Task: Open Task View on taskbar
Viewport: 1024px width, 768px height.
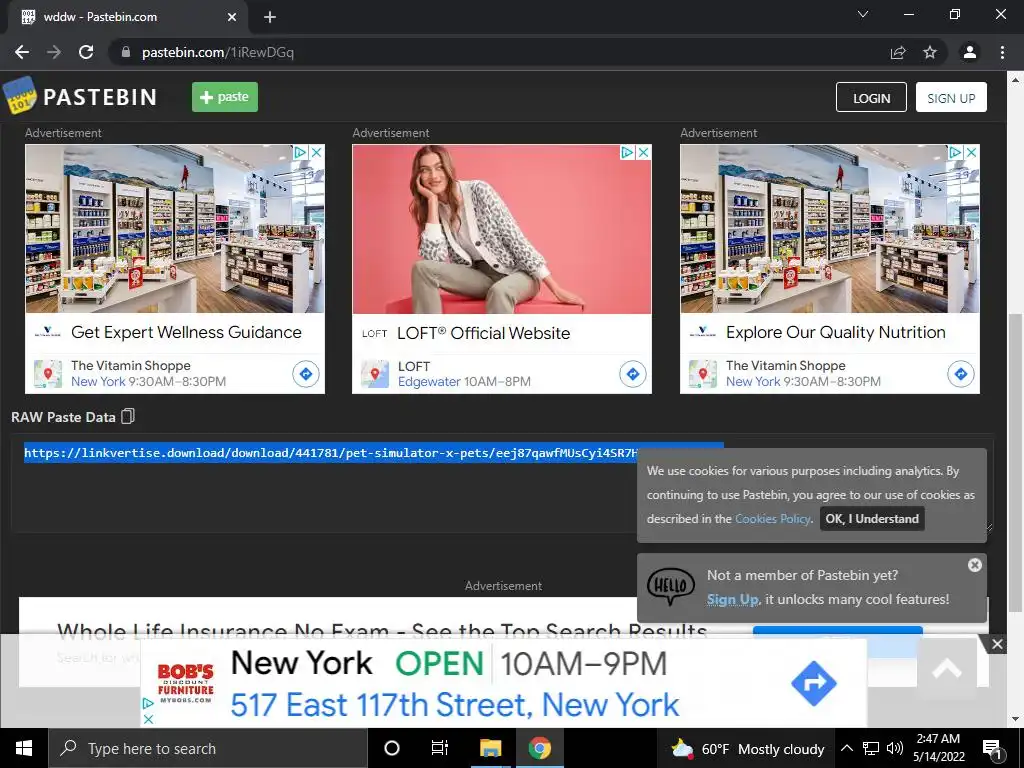Action: pyautogui.click(x=440, y=748)
